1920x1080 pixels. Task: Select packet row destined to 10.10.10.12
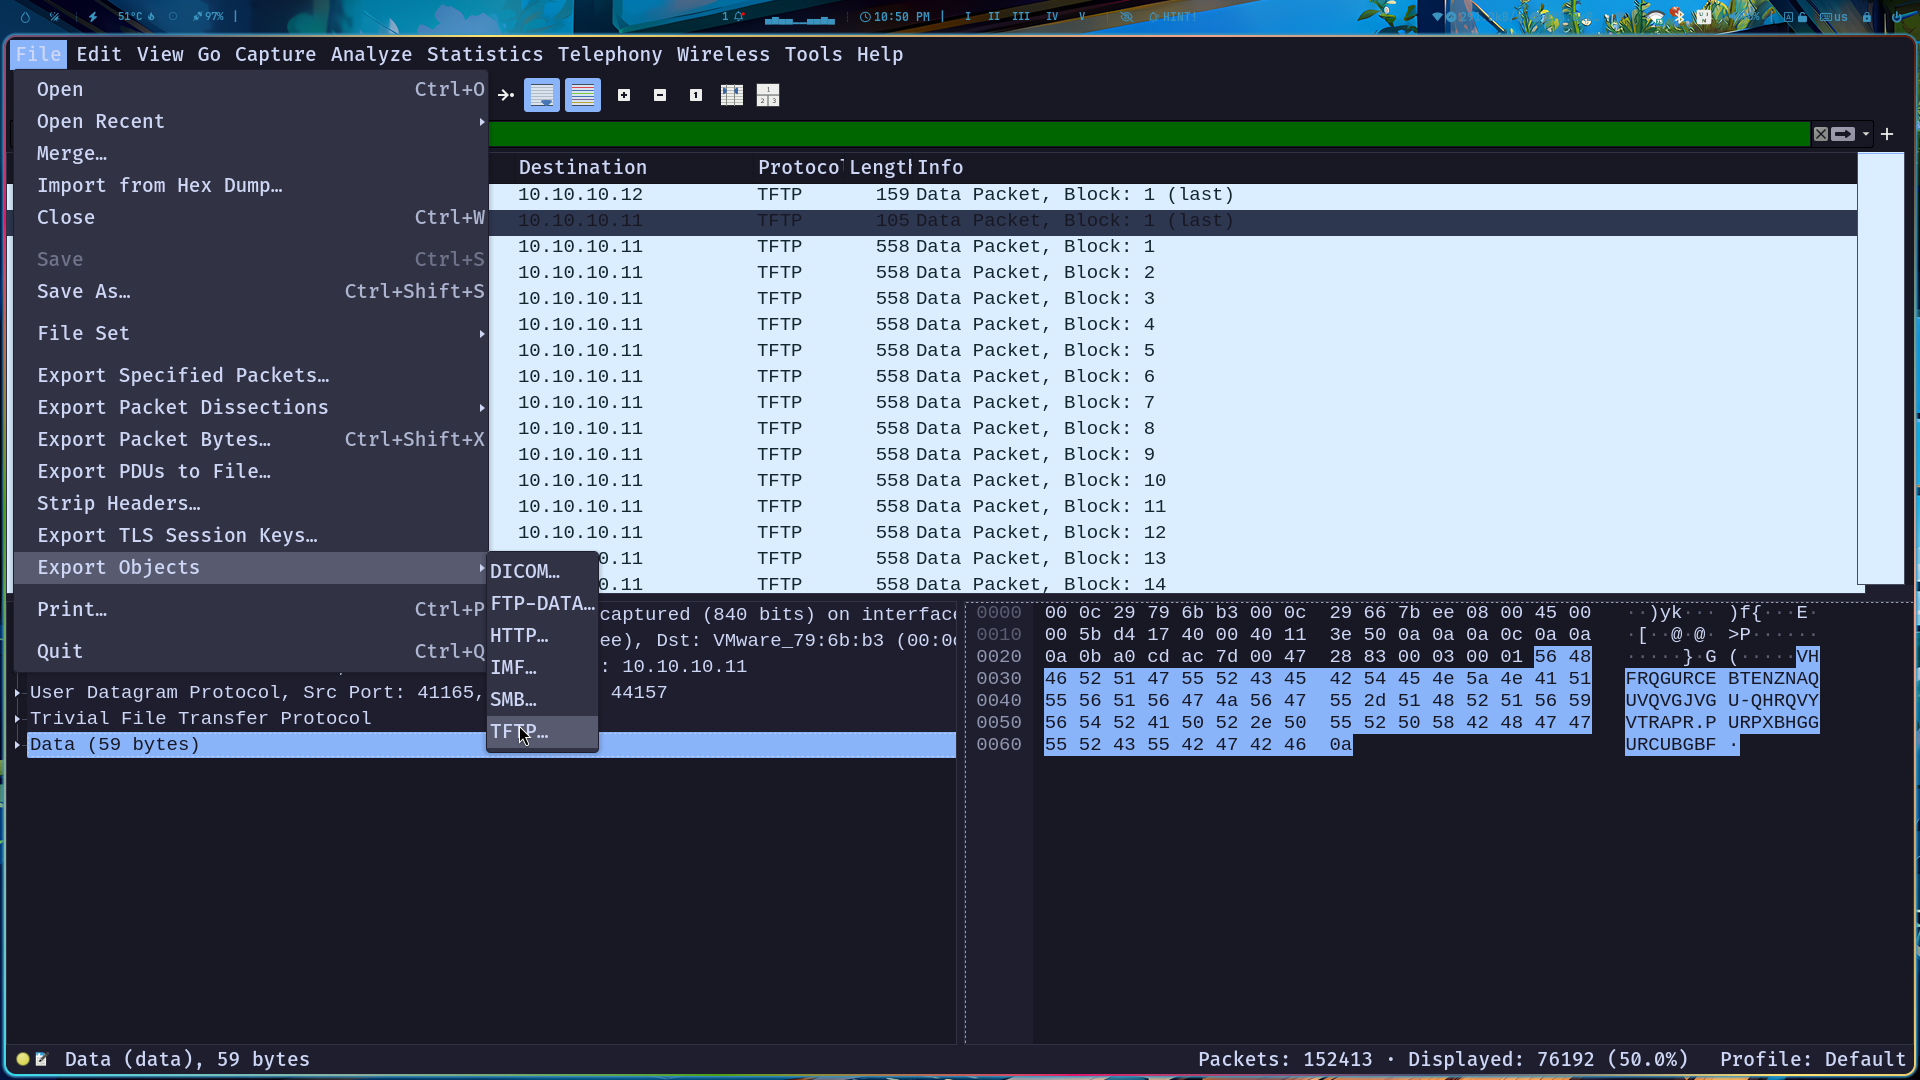click(x=1173, y=194)
